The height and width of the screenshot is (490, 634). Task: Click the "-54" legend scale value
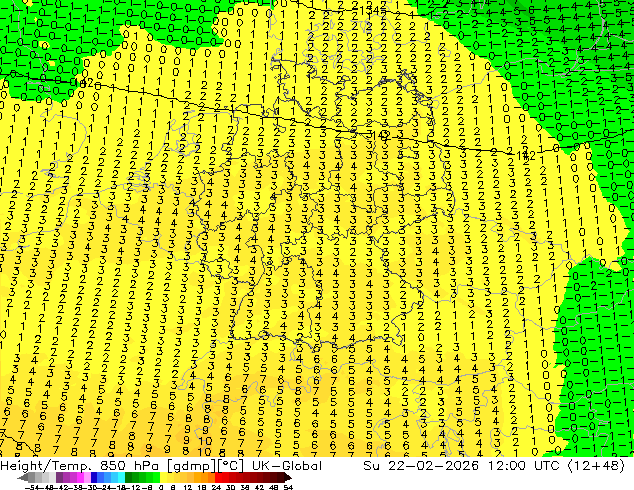[x=32, y=488]
